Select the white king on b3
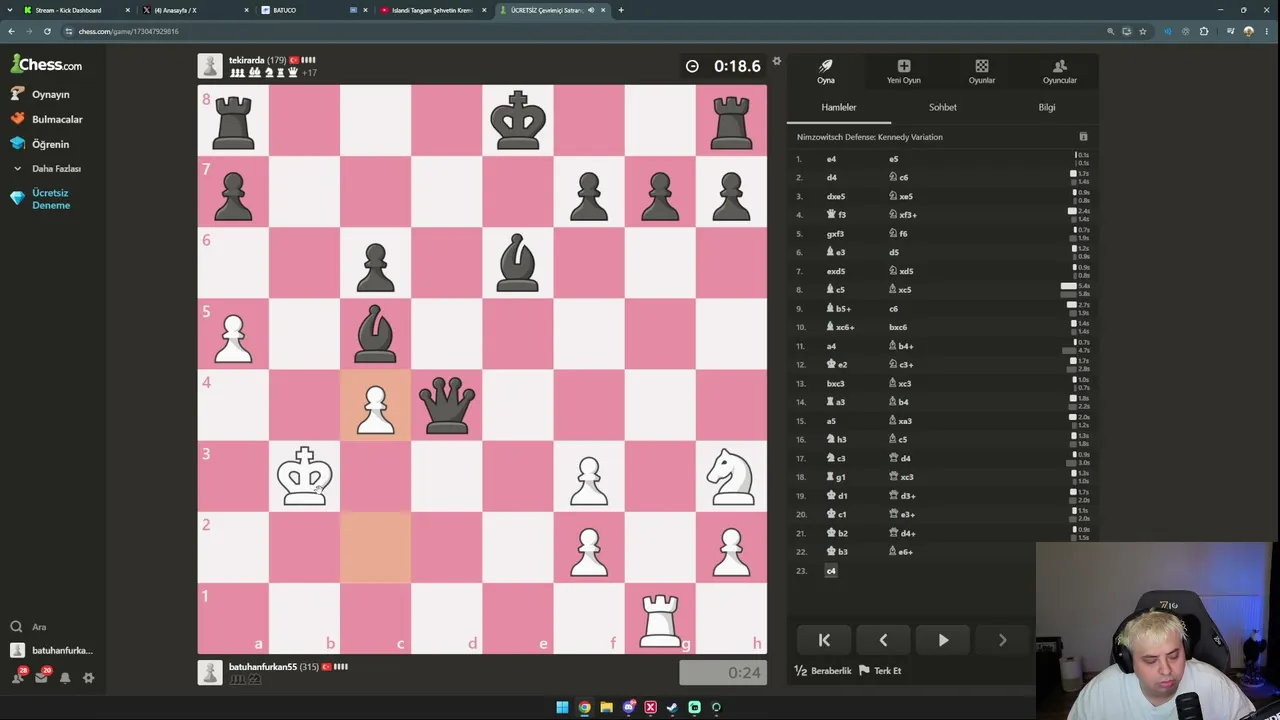 click(x=304, y=476)
